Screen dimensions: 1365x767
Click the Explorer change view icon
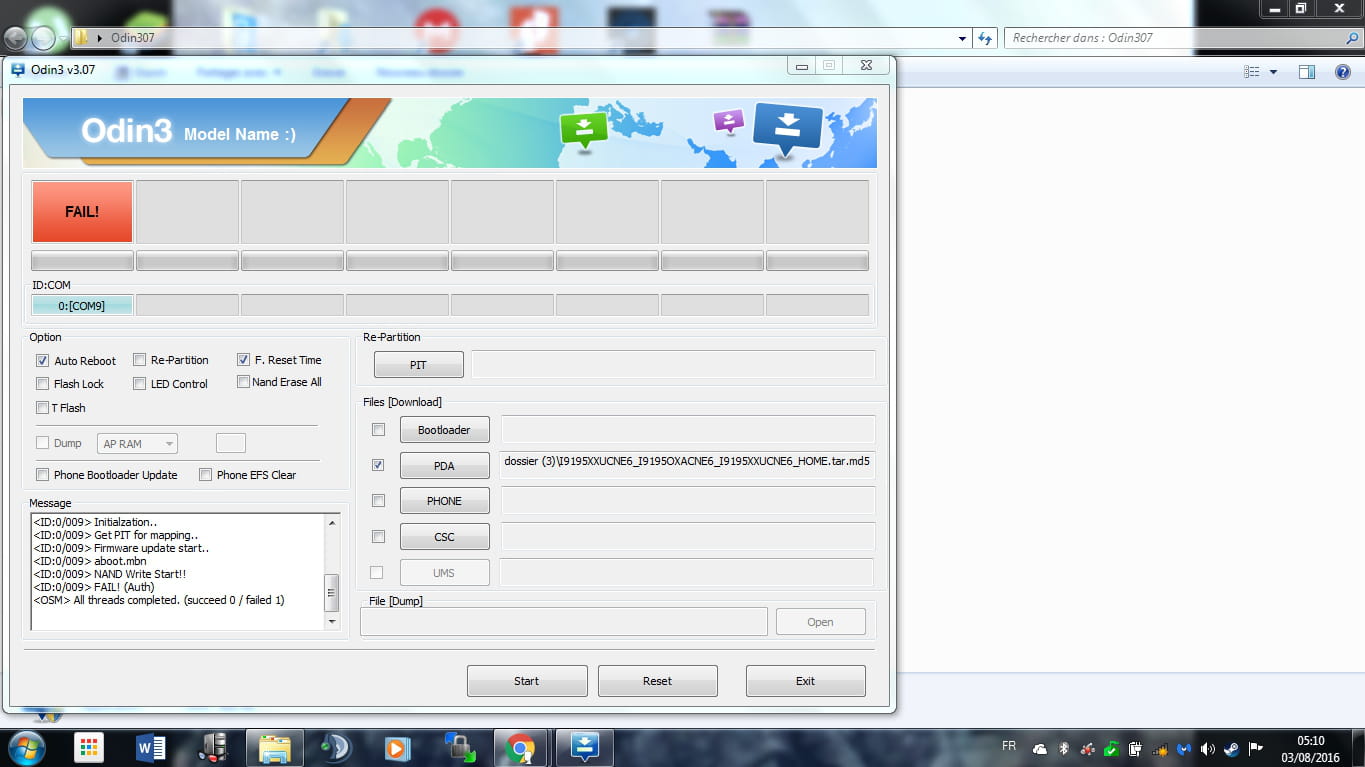point(1251,72)
